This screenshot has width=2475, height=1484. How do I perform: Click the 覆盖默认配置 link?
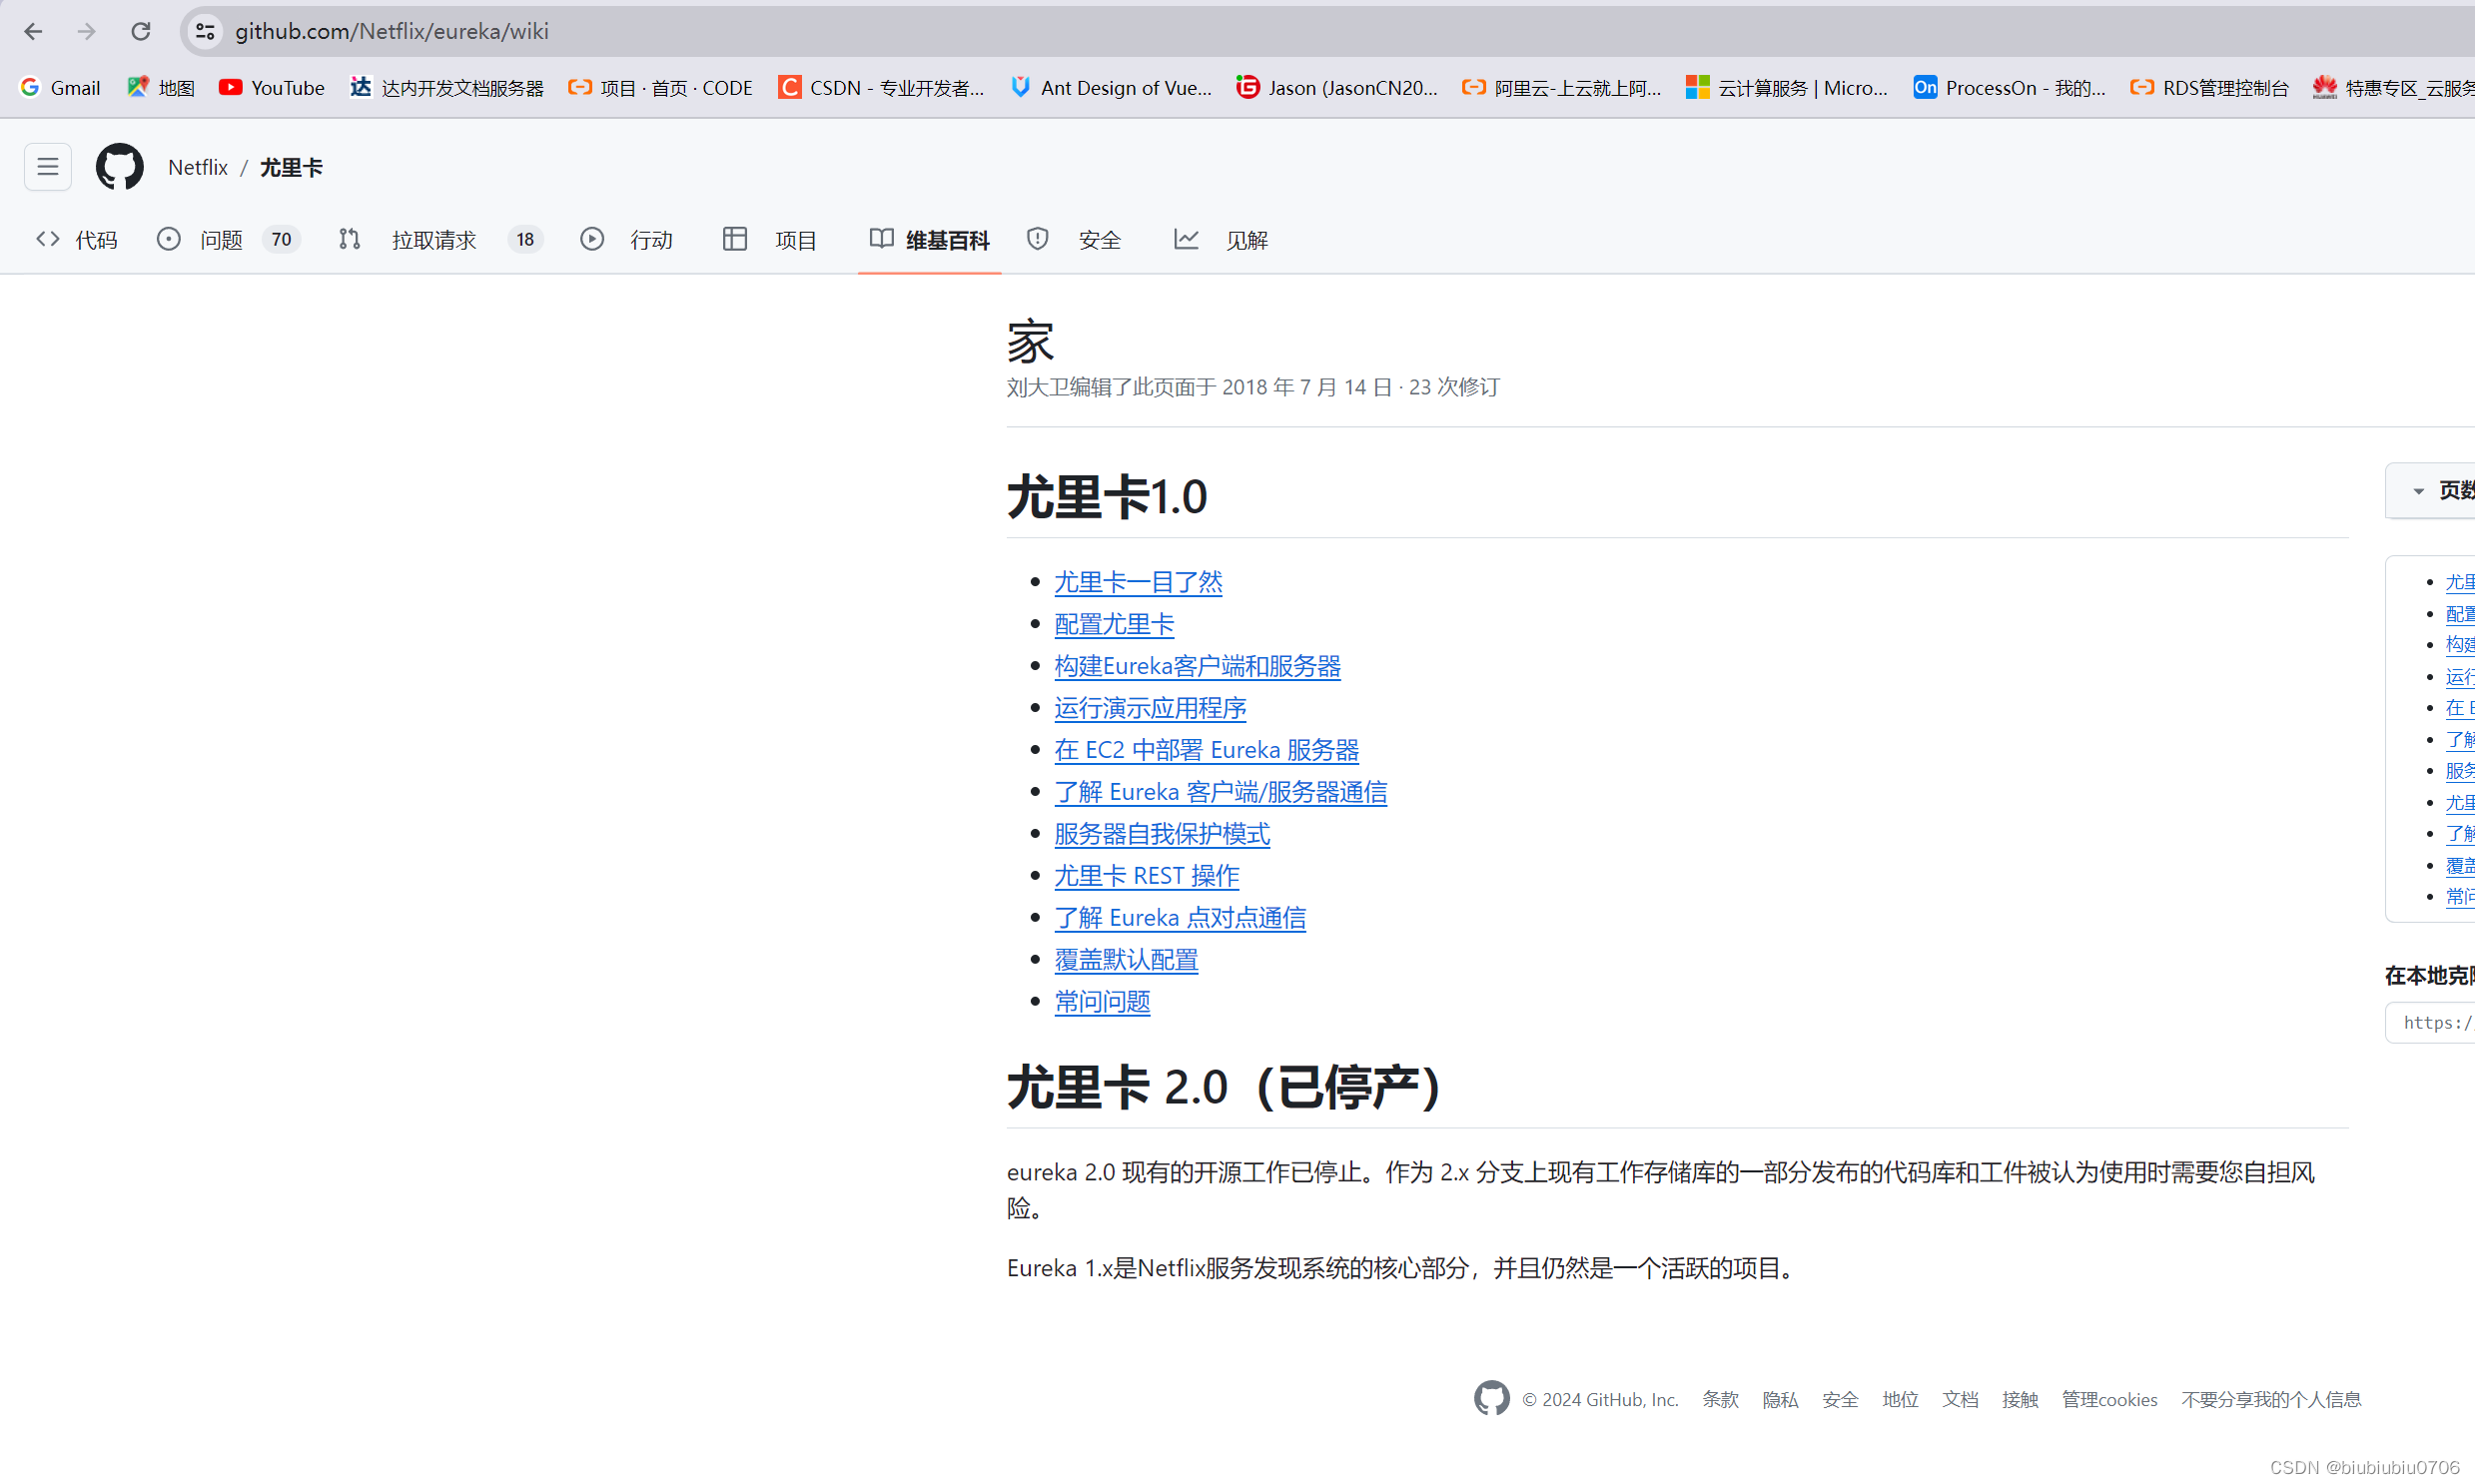click(1127, 960)
